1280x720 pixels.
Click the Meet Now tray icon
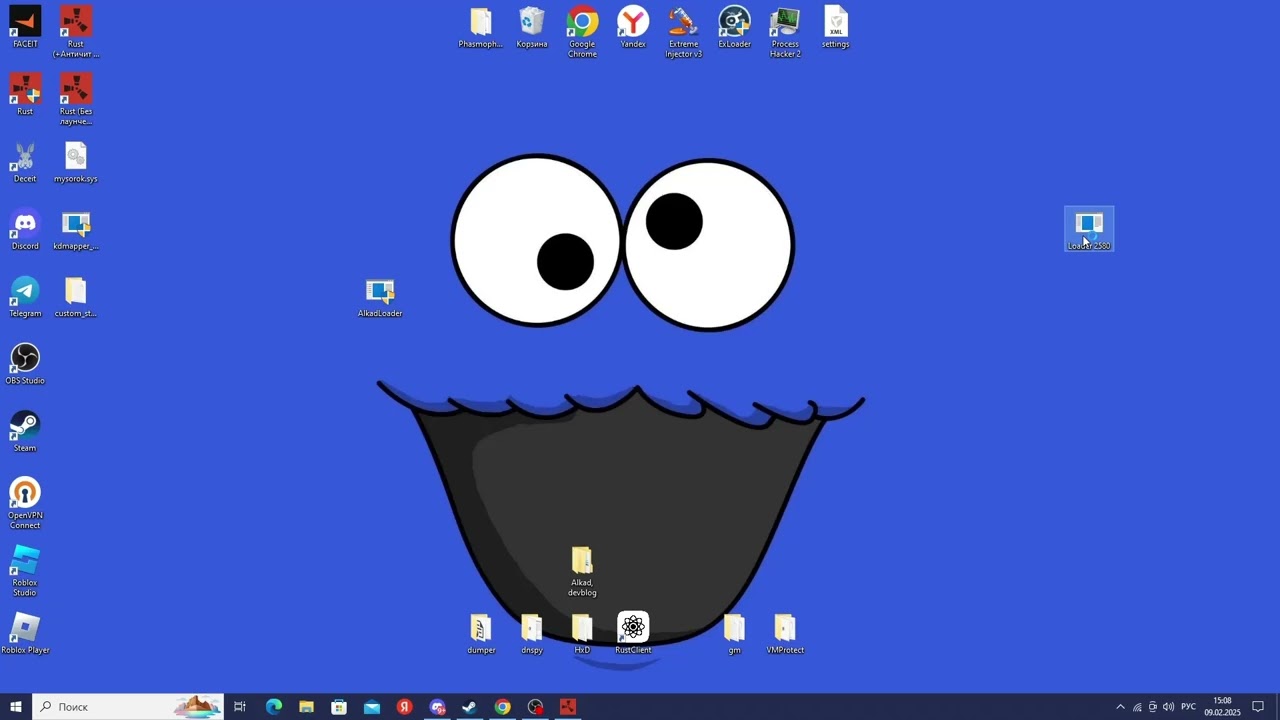click(1153, 707)
